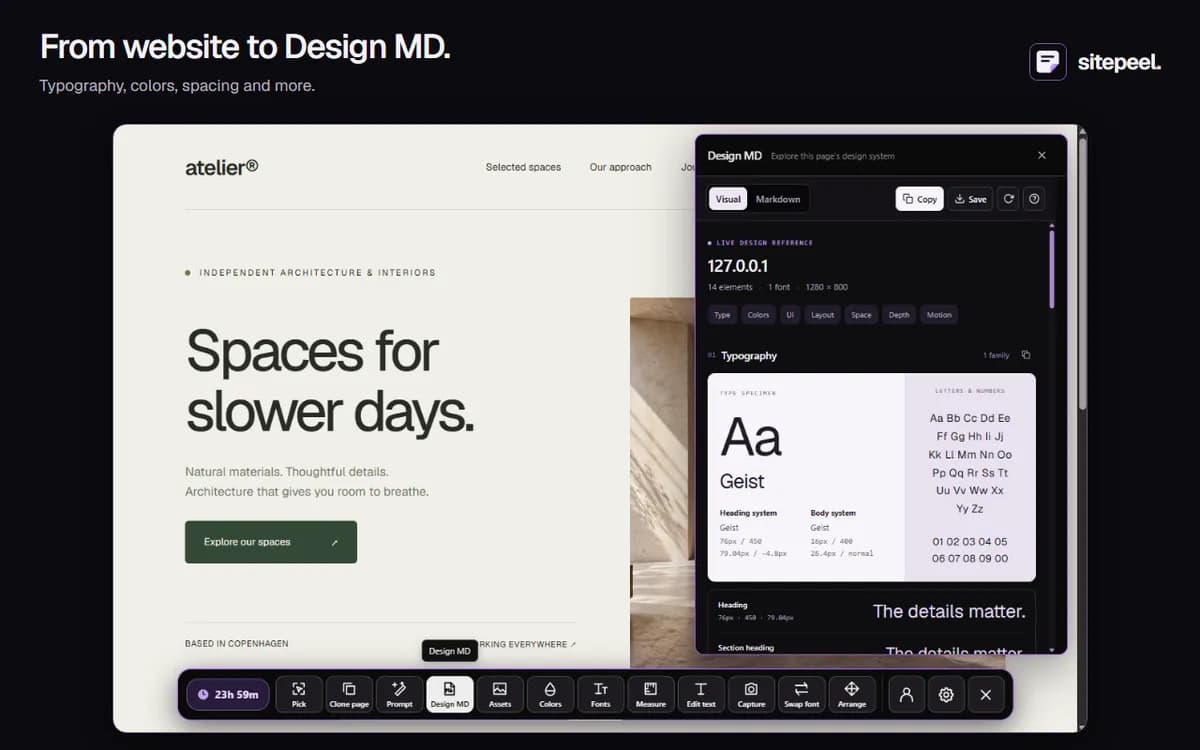
Task: Open the Selected spaces nav link
Action: (x=523, y=167)
